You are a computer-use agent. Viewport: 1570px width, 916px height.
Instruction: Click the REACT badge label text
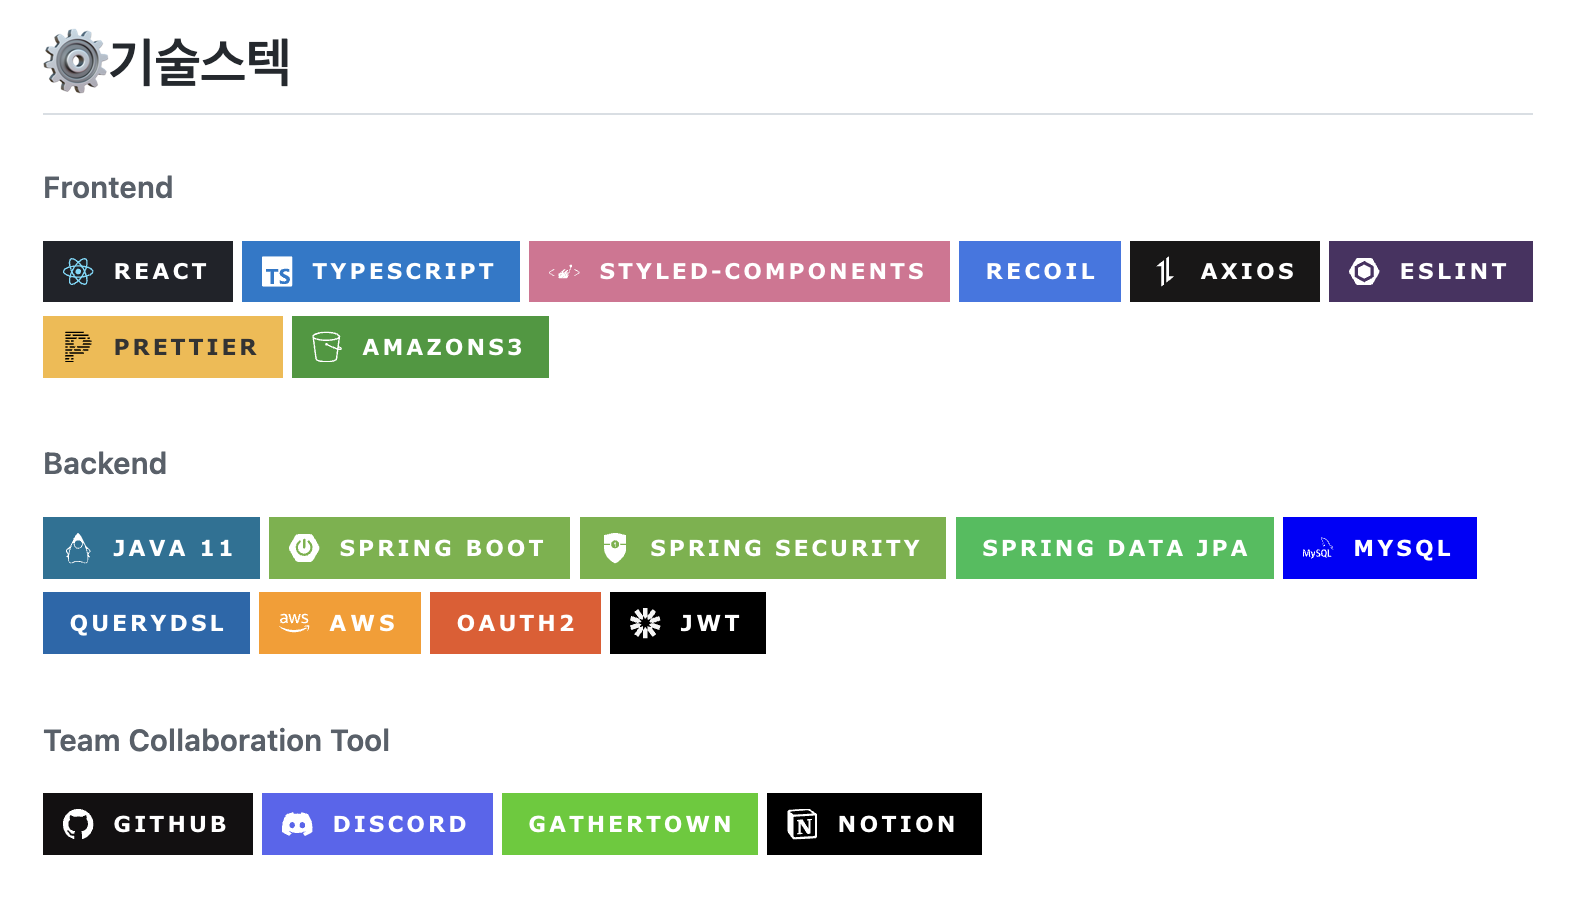160,271
